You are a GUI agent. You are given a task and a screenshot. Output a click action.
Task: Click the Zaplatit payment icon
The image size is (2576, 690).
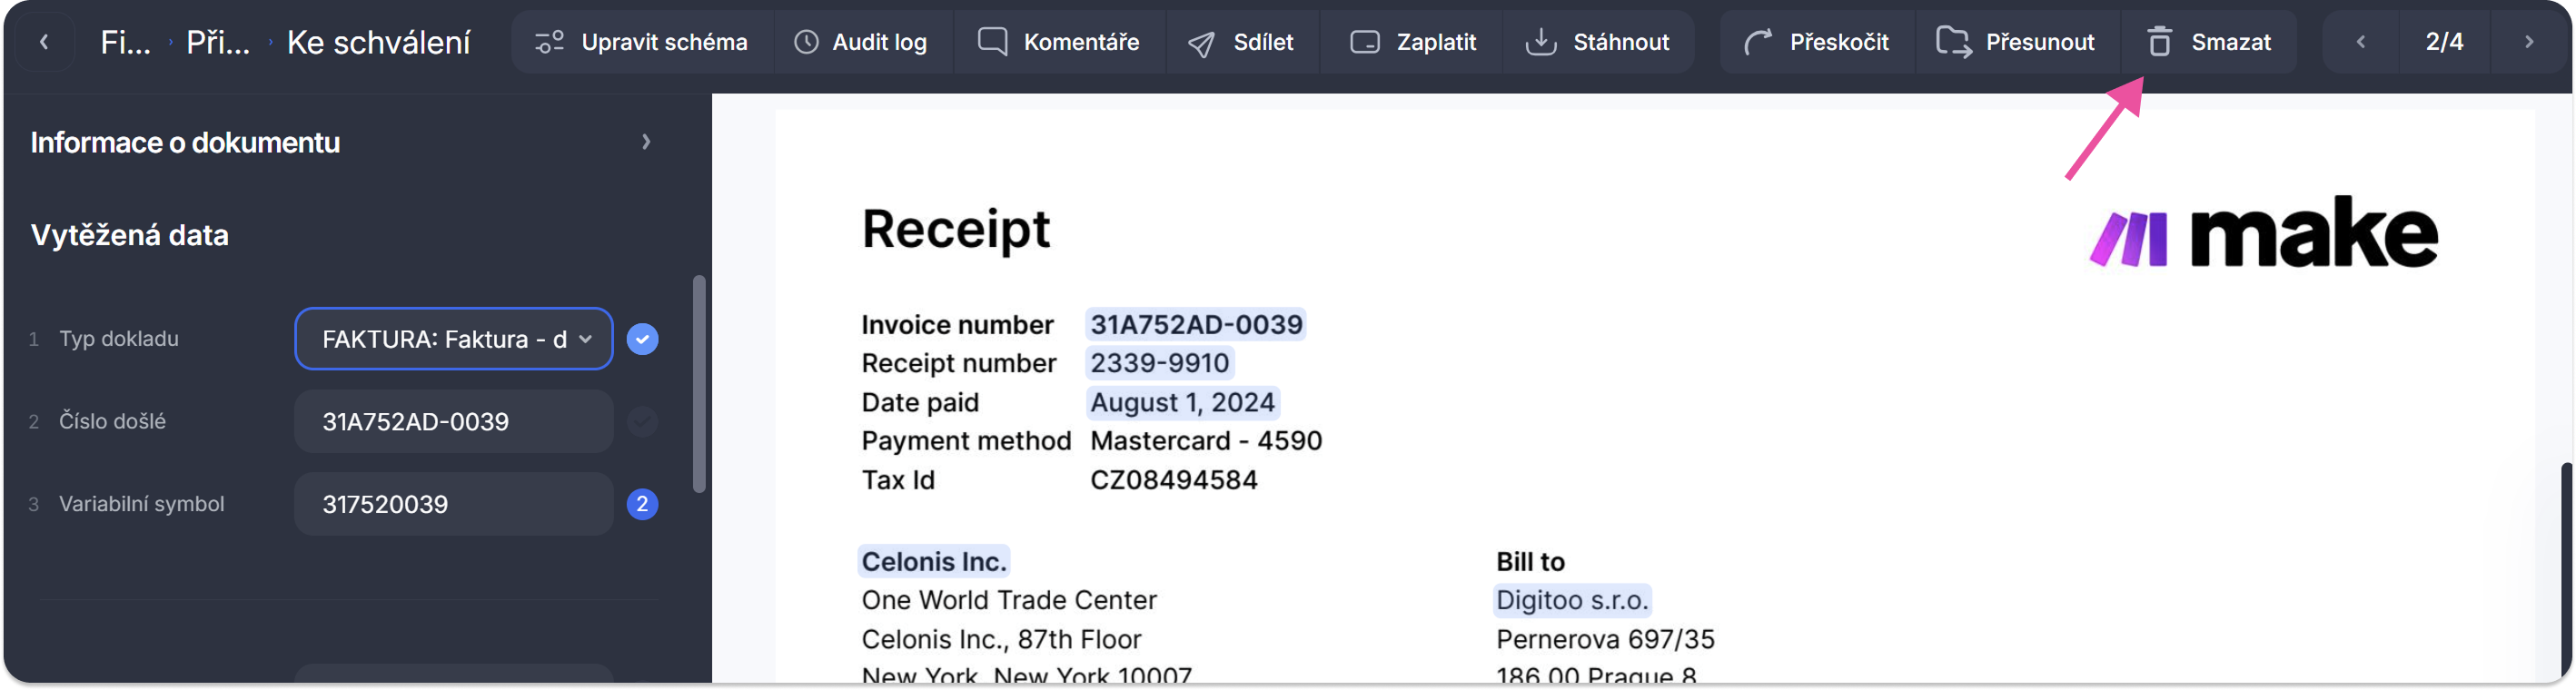[x=1365, y=42]
